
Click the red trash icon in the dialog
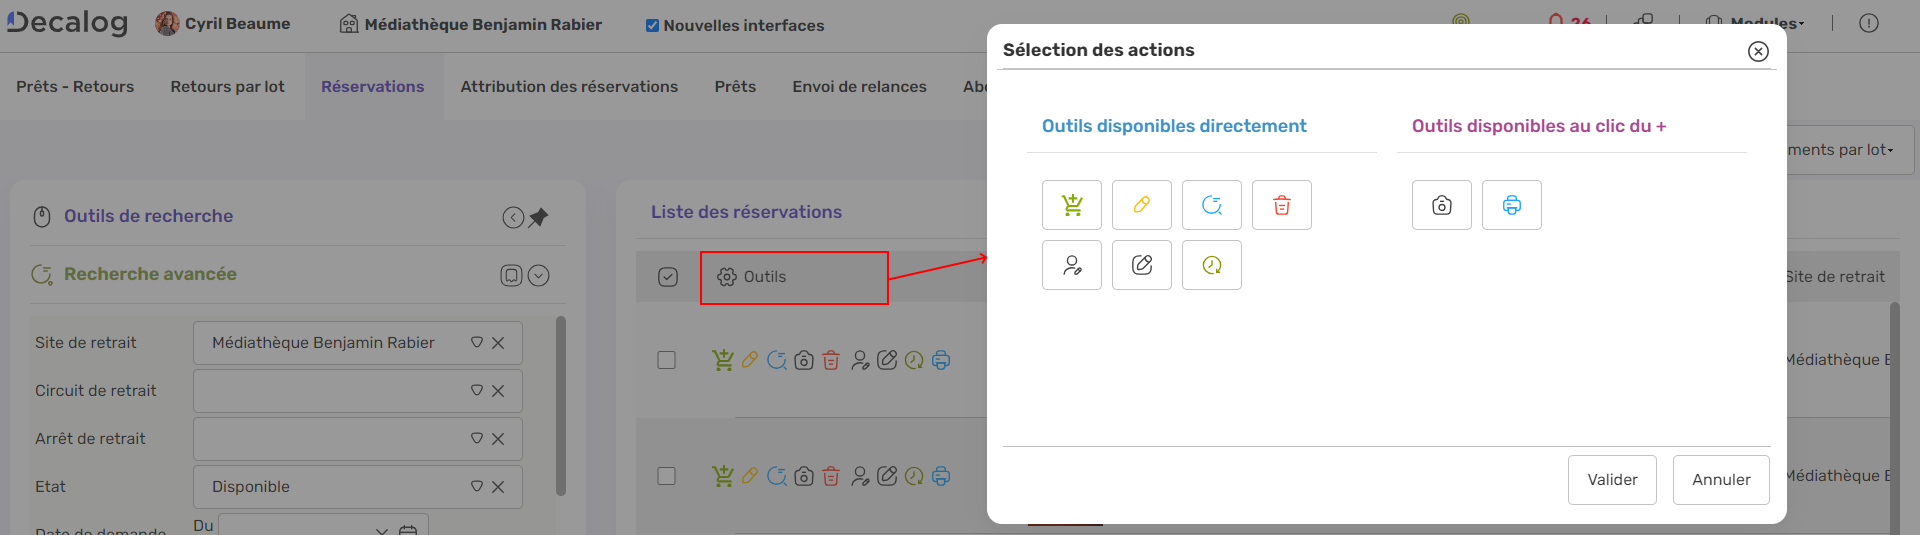1281,205
